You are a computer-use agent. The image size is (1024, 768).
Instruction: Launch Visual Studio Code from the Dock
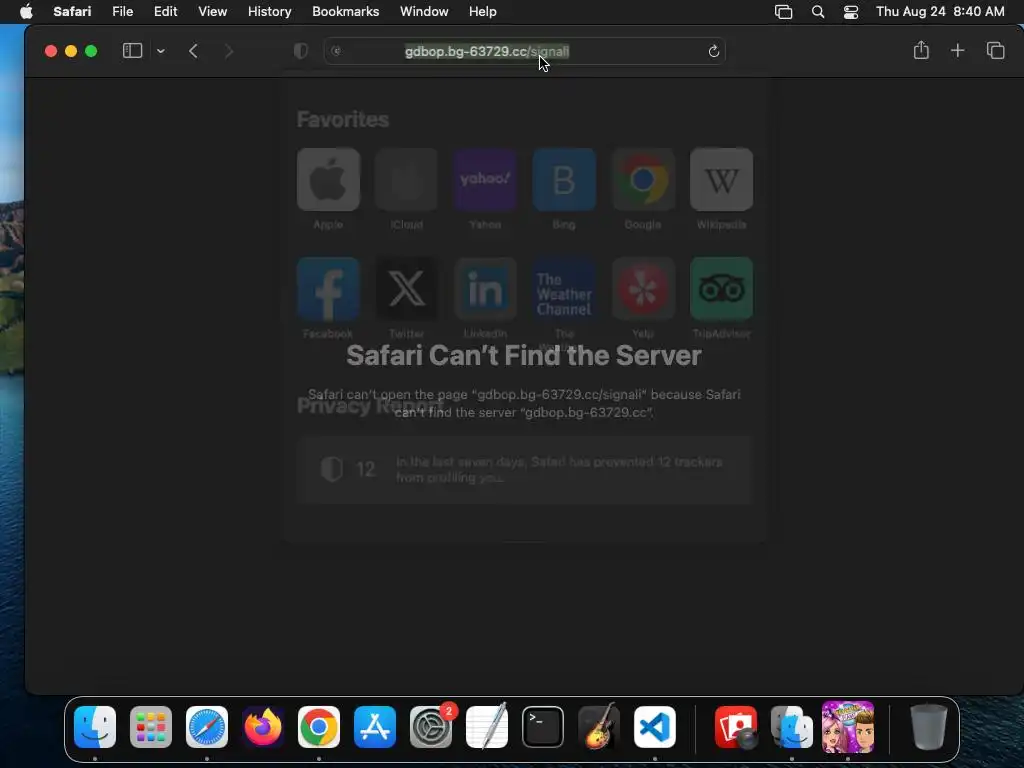[655, 727]
